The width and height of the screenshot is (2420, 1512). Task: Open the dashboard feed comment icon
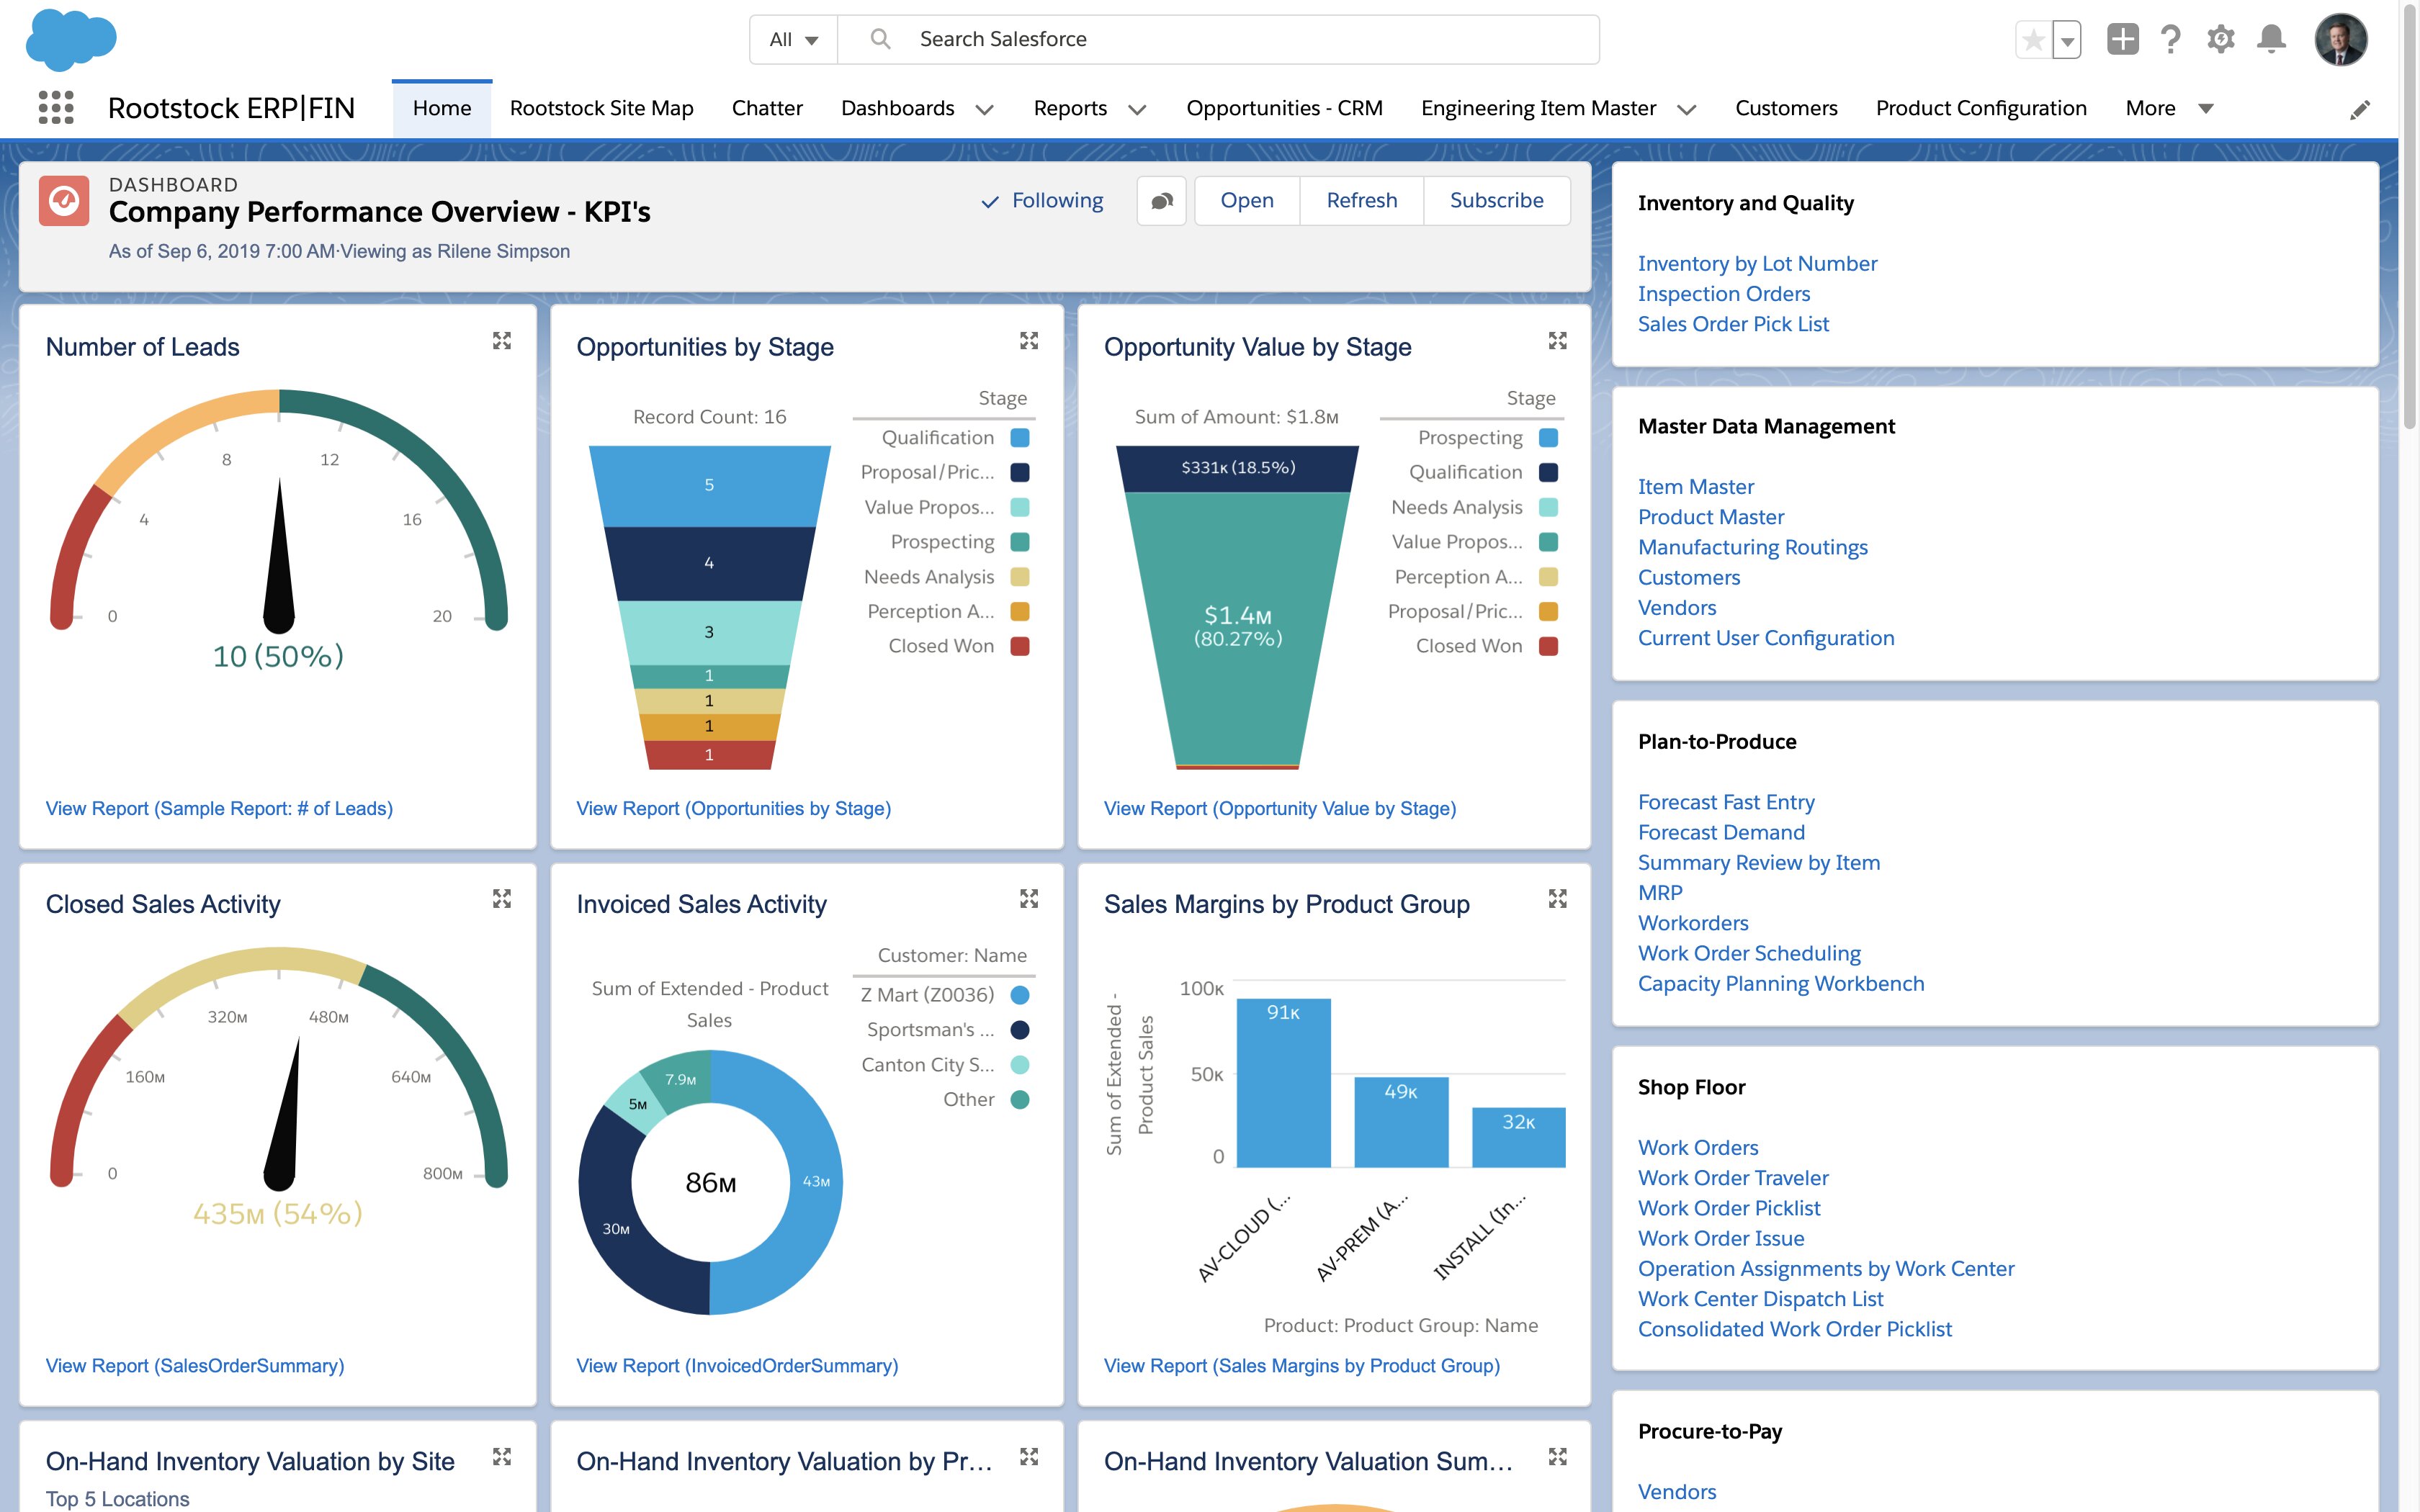click(1161, 201)
